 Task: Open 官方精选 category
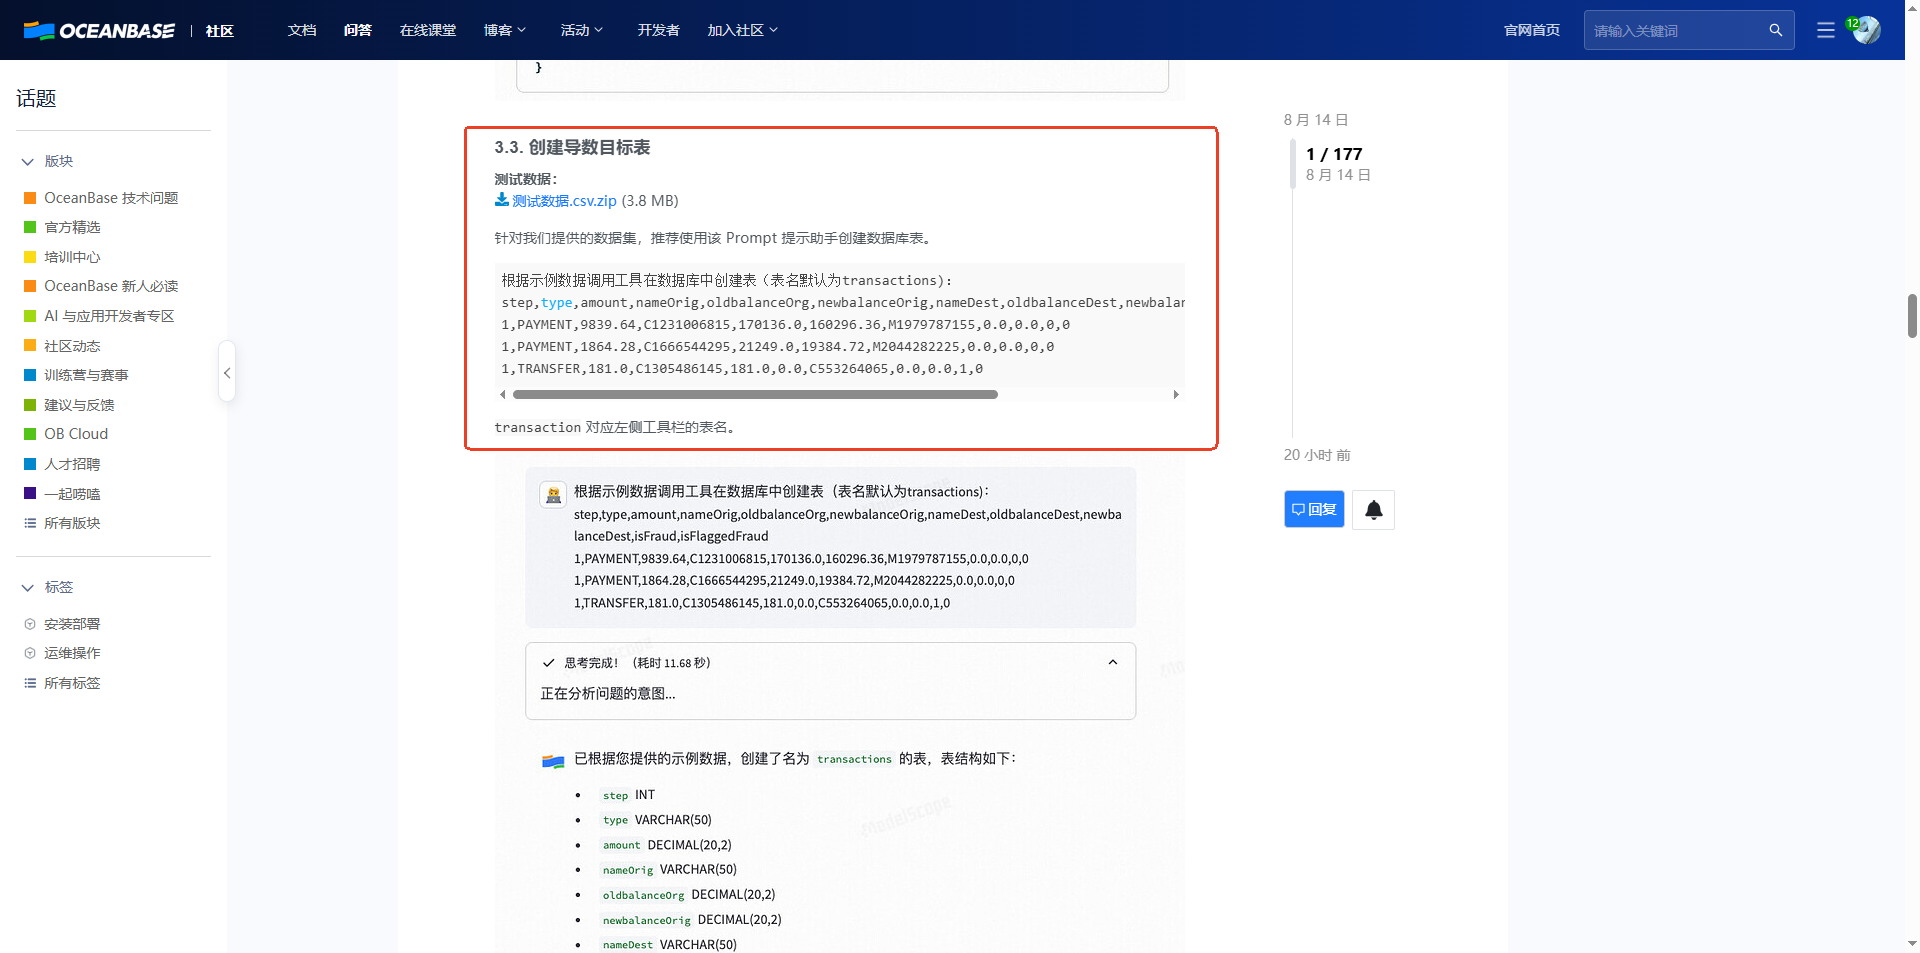point(73,227)
